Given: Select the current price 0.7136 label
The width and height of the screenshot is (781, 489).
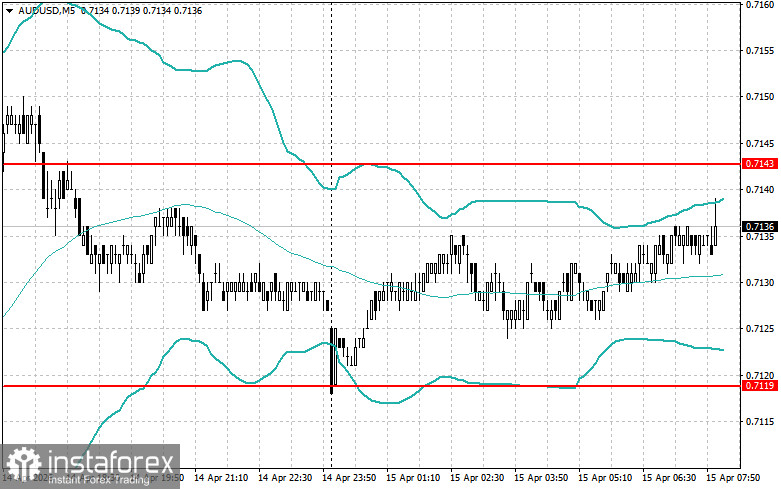Looking at the screenshot, I should pyautogui.click(x=760, y=227).
